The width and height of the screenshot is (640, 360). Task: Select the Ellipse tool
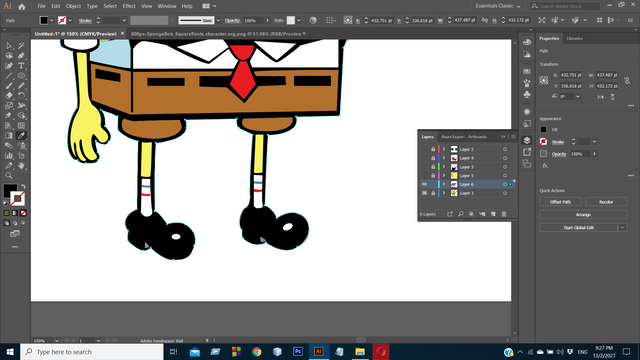(x=21, y=76)
